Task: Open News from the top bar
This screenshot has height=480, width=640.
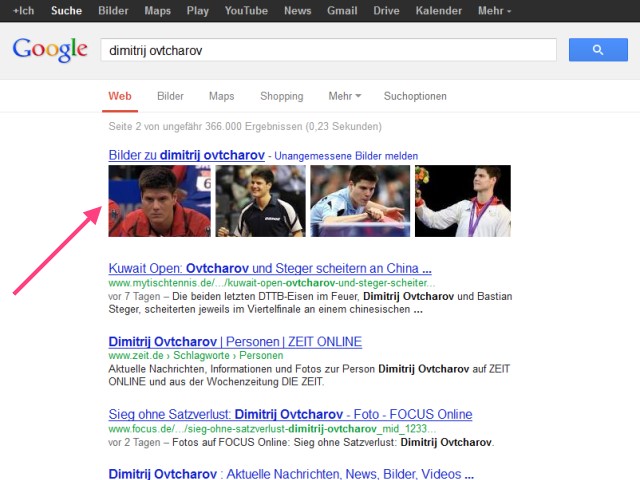Action: point(298,11)
